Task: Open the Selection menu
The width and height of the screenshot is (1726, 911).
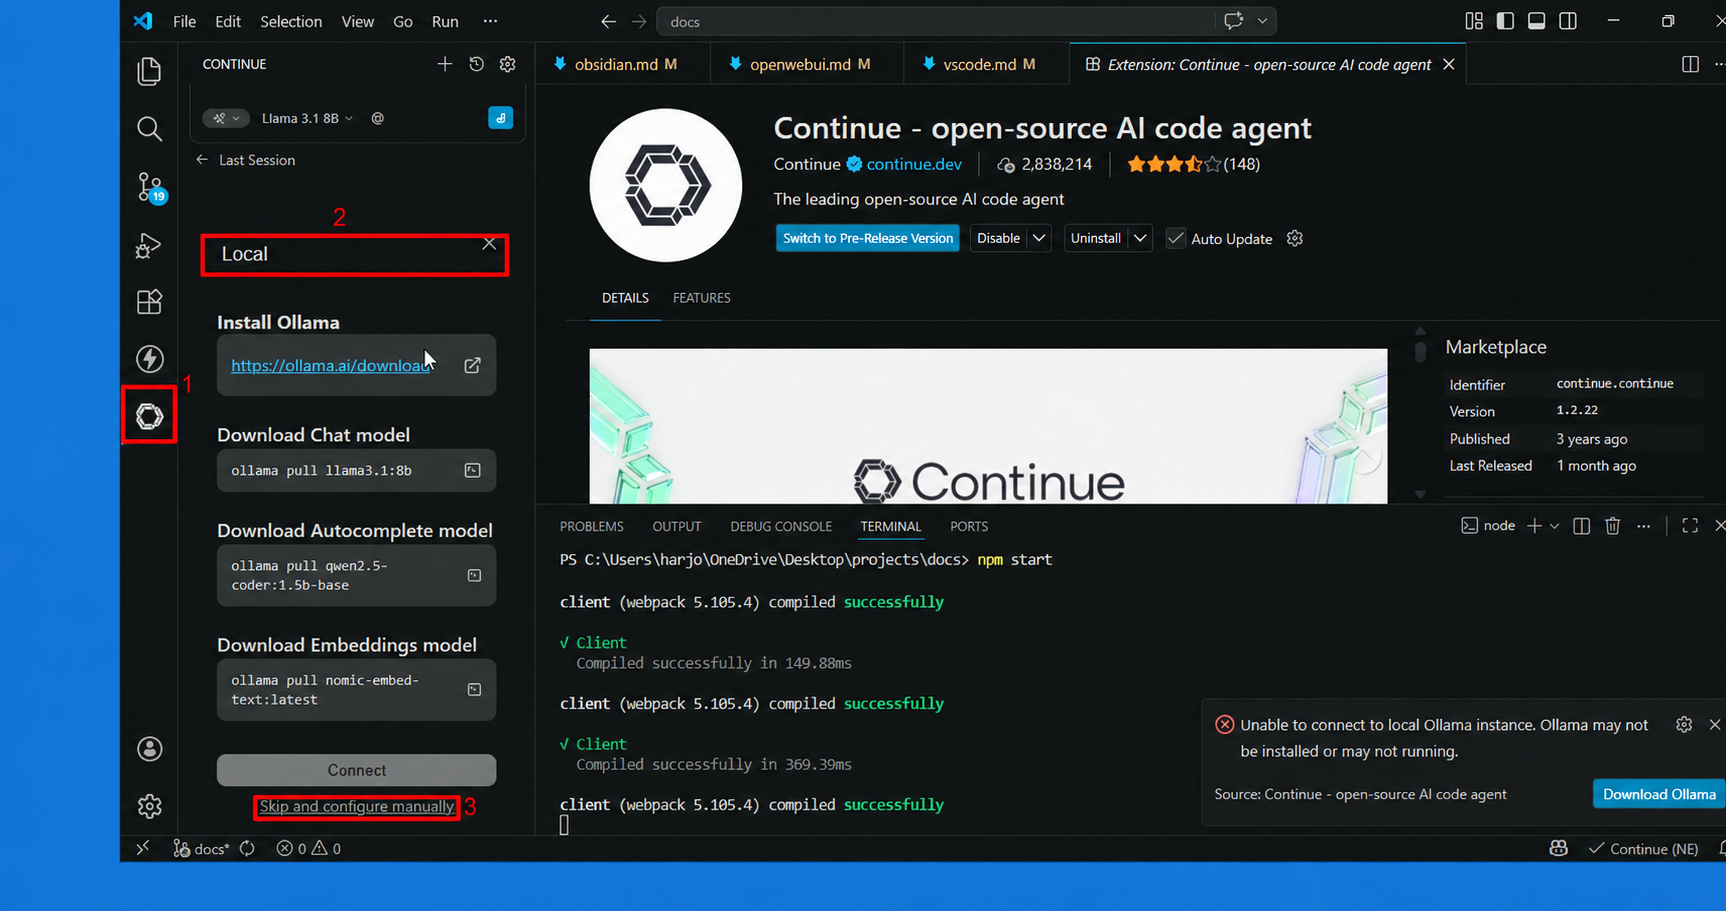Action: [x=291, y=21]
